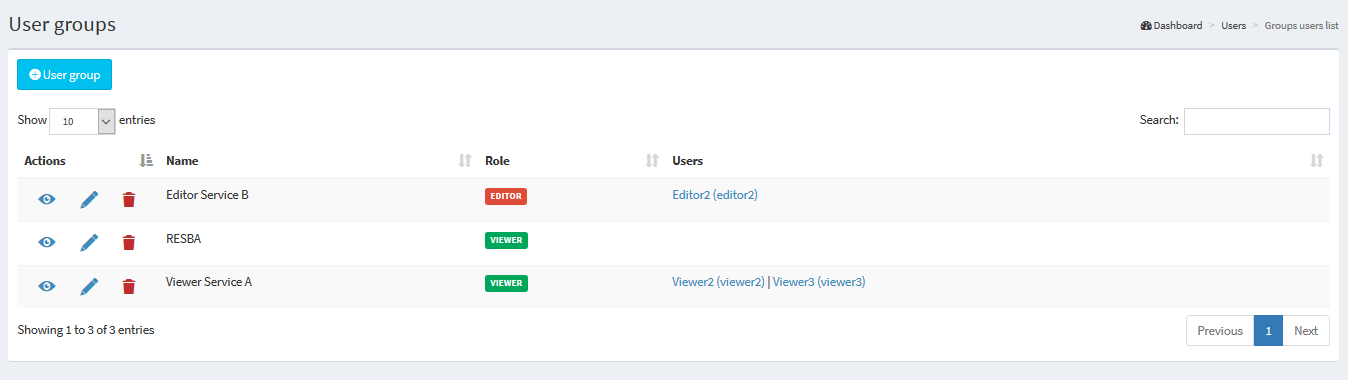
Task: Open the Viewer3 (viewer3) user link
Action: (x=819, y=282)
